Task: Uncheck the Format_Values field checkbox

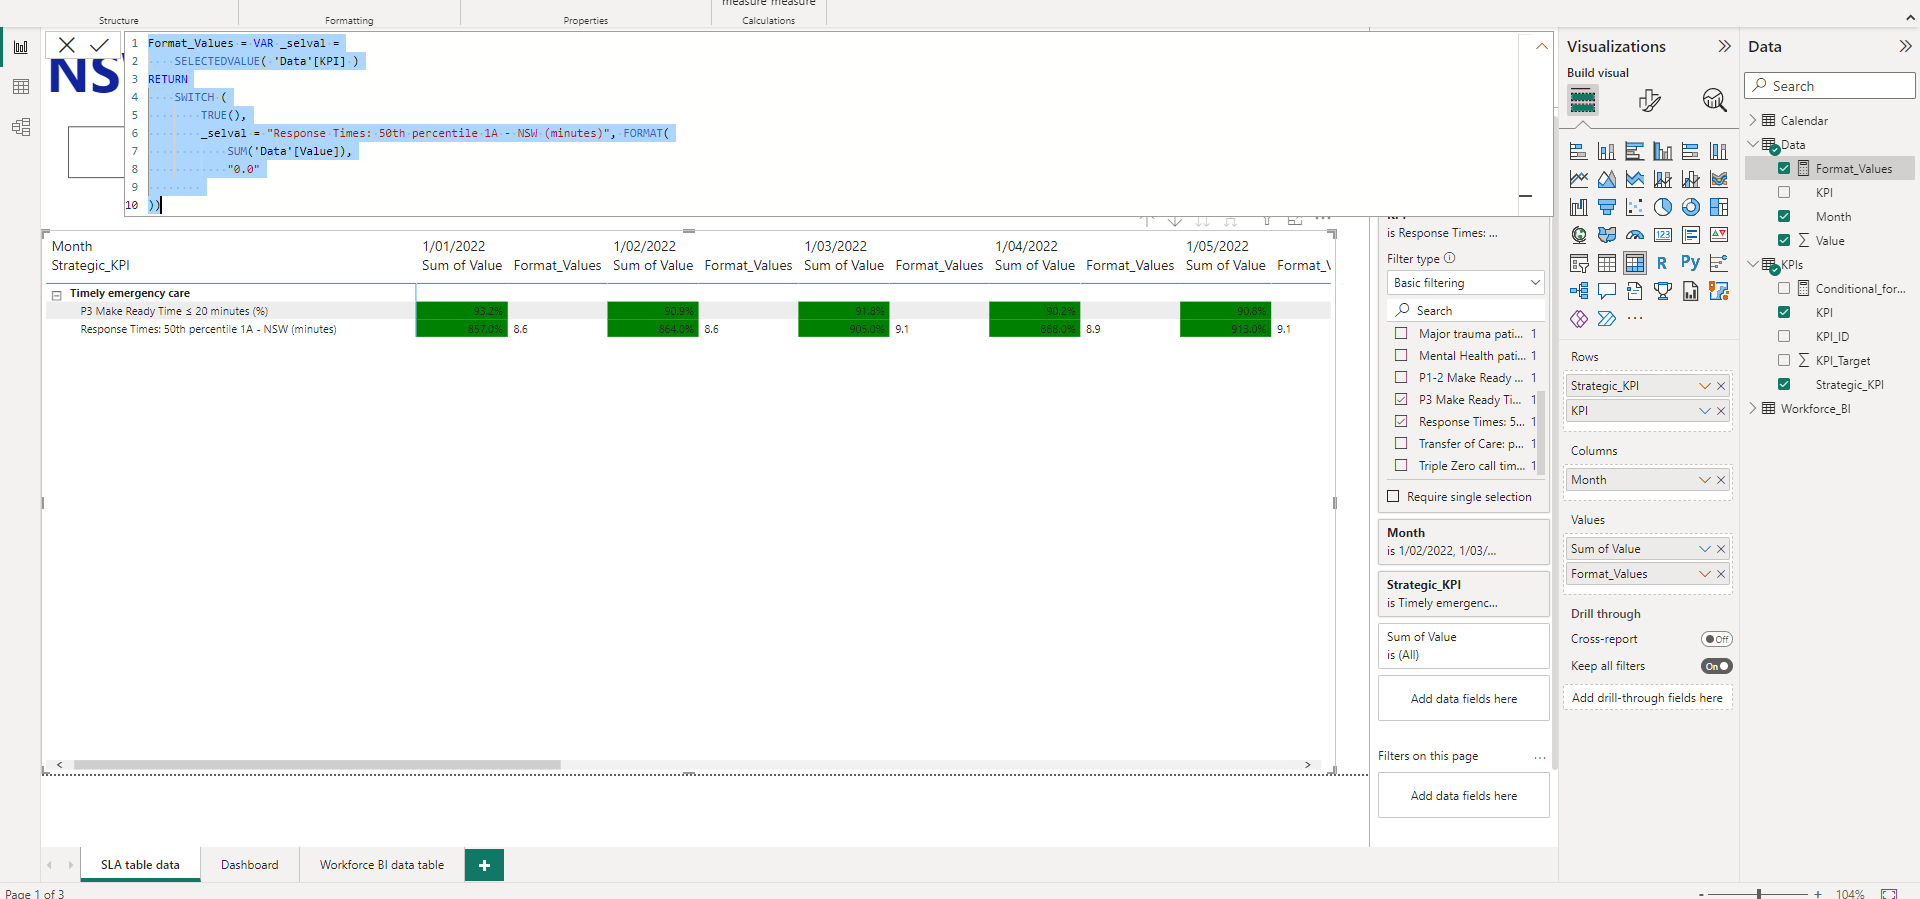Action: point(1784,169)
